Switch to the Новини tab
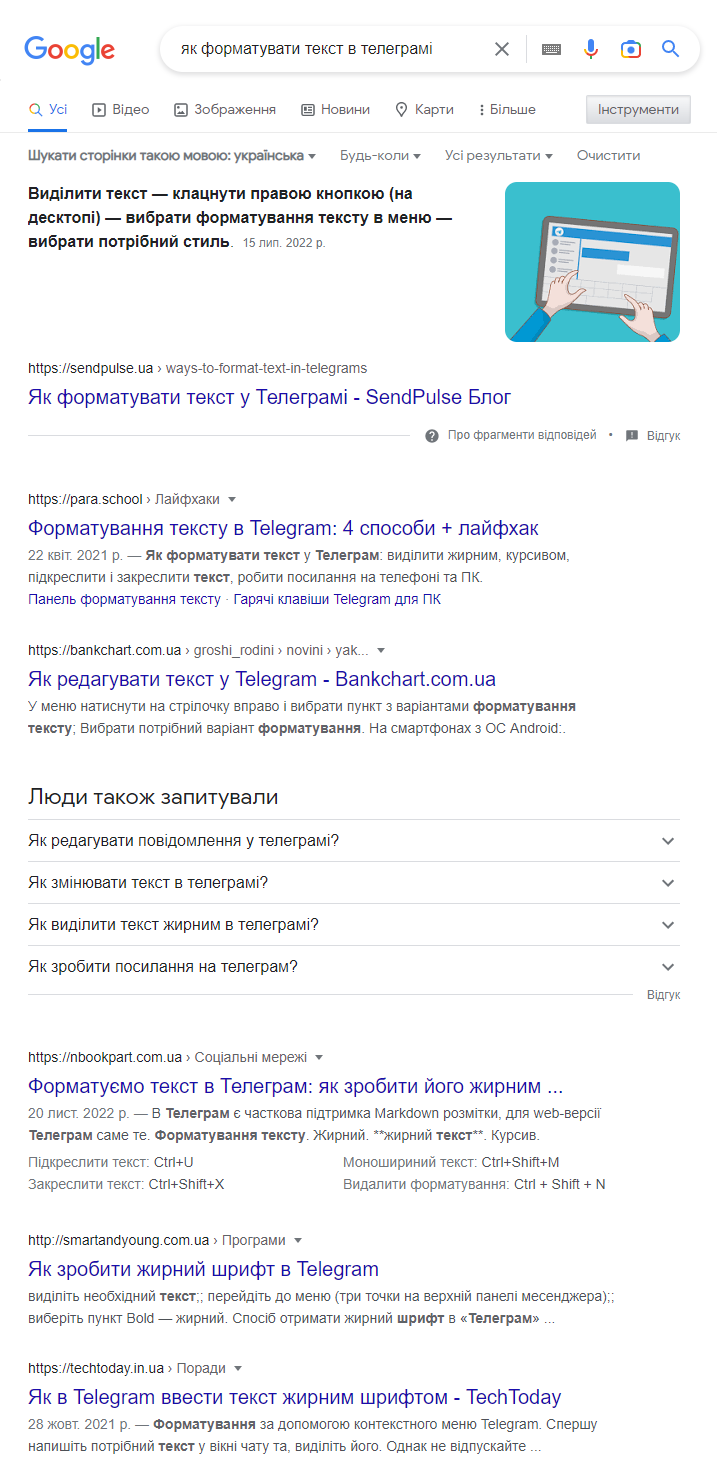Viewport: 717px width, 1467px height. pos(335,110)
